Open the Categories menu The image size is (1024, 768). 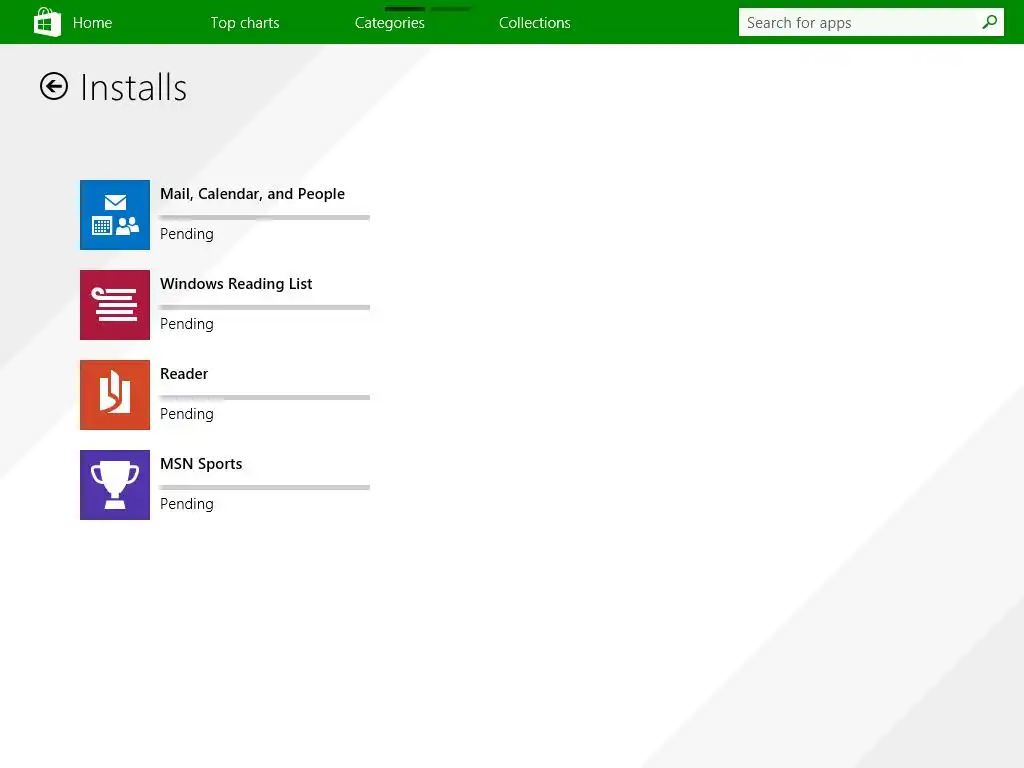click(390, 23)
